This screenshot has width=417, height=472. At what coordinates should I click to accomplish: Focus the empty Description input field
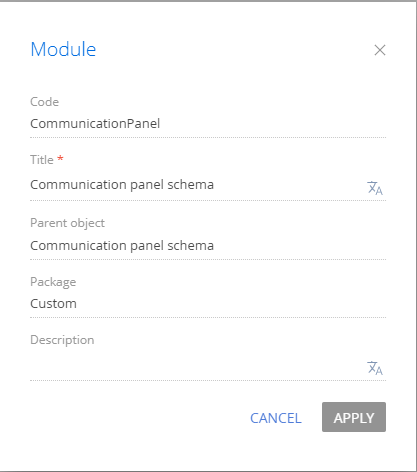coord(197,368)
